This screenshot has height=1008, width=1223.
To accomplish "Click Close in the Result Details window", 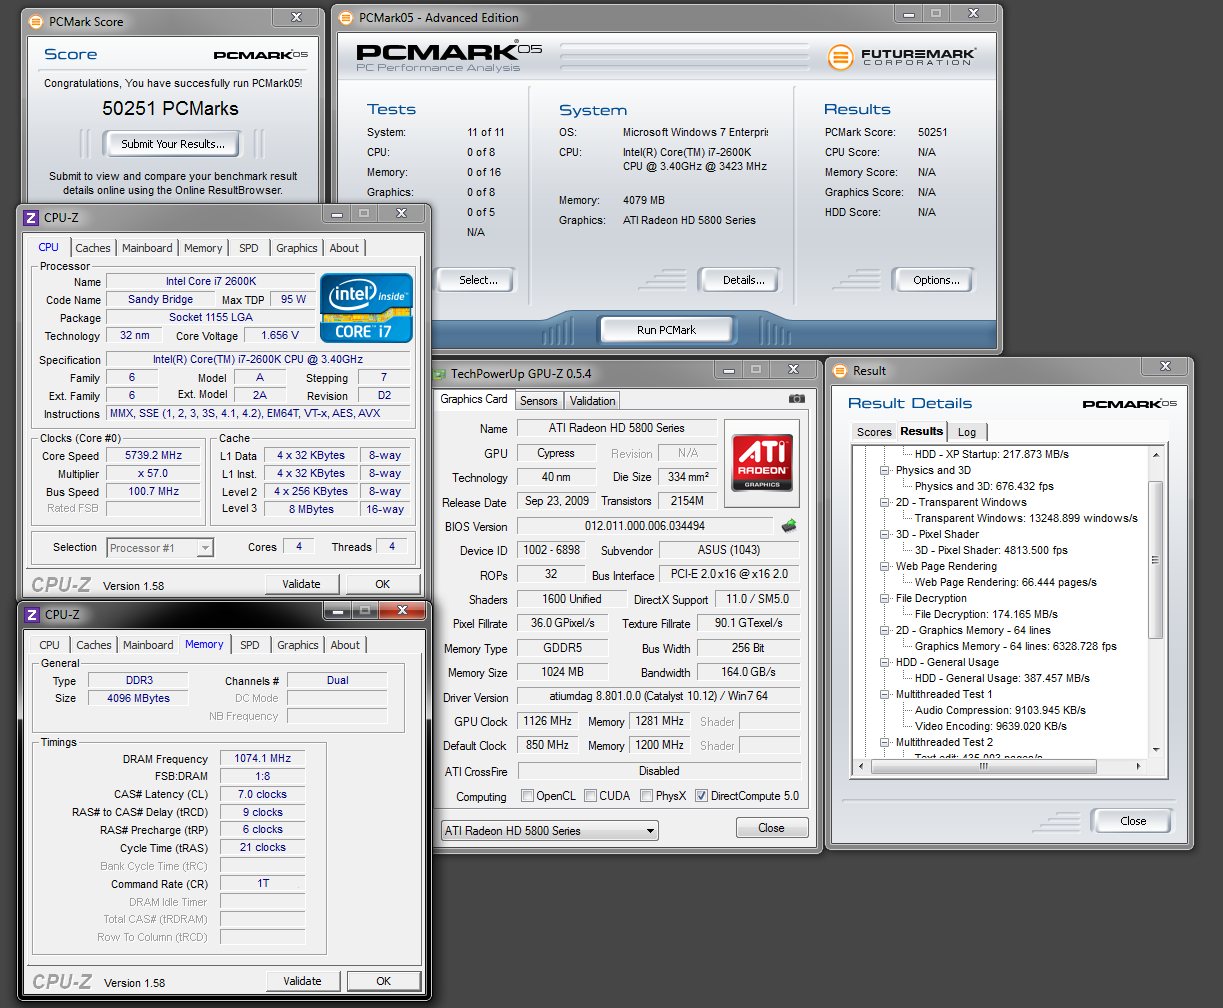I will 1133,821.
